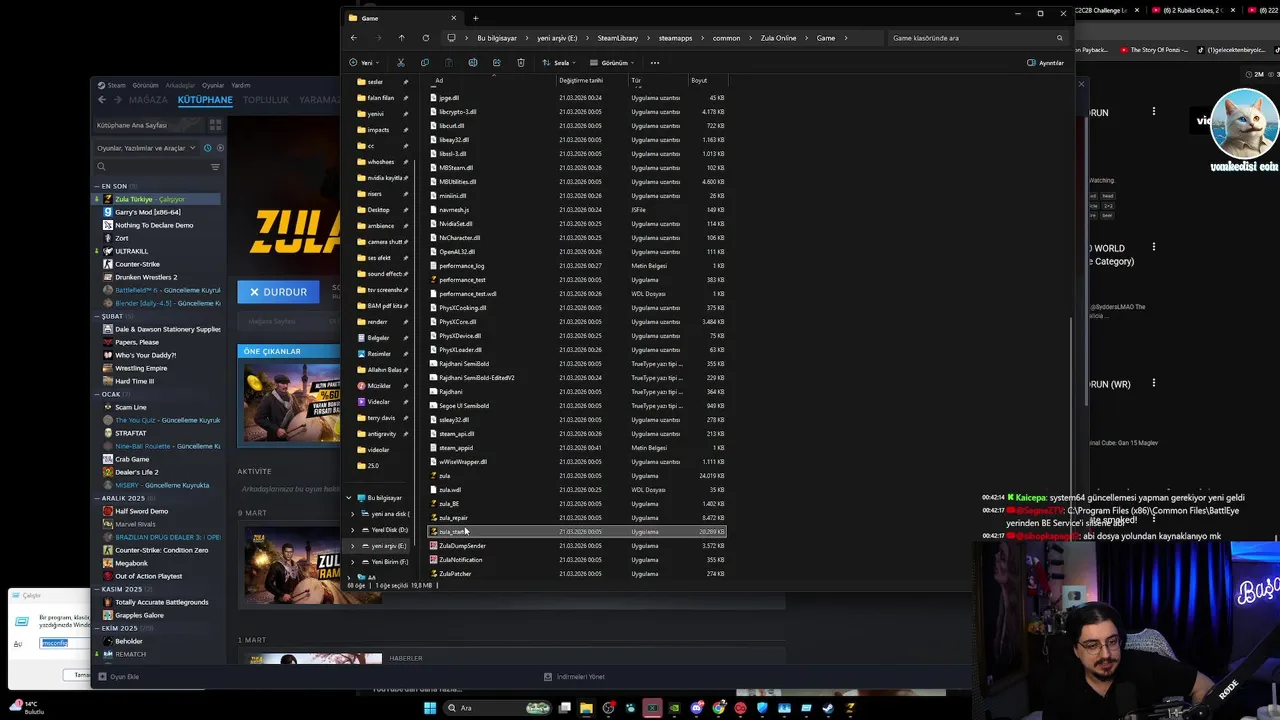Sort files by the Değiştirme tarihi column

(x=581, y=80)
